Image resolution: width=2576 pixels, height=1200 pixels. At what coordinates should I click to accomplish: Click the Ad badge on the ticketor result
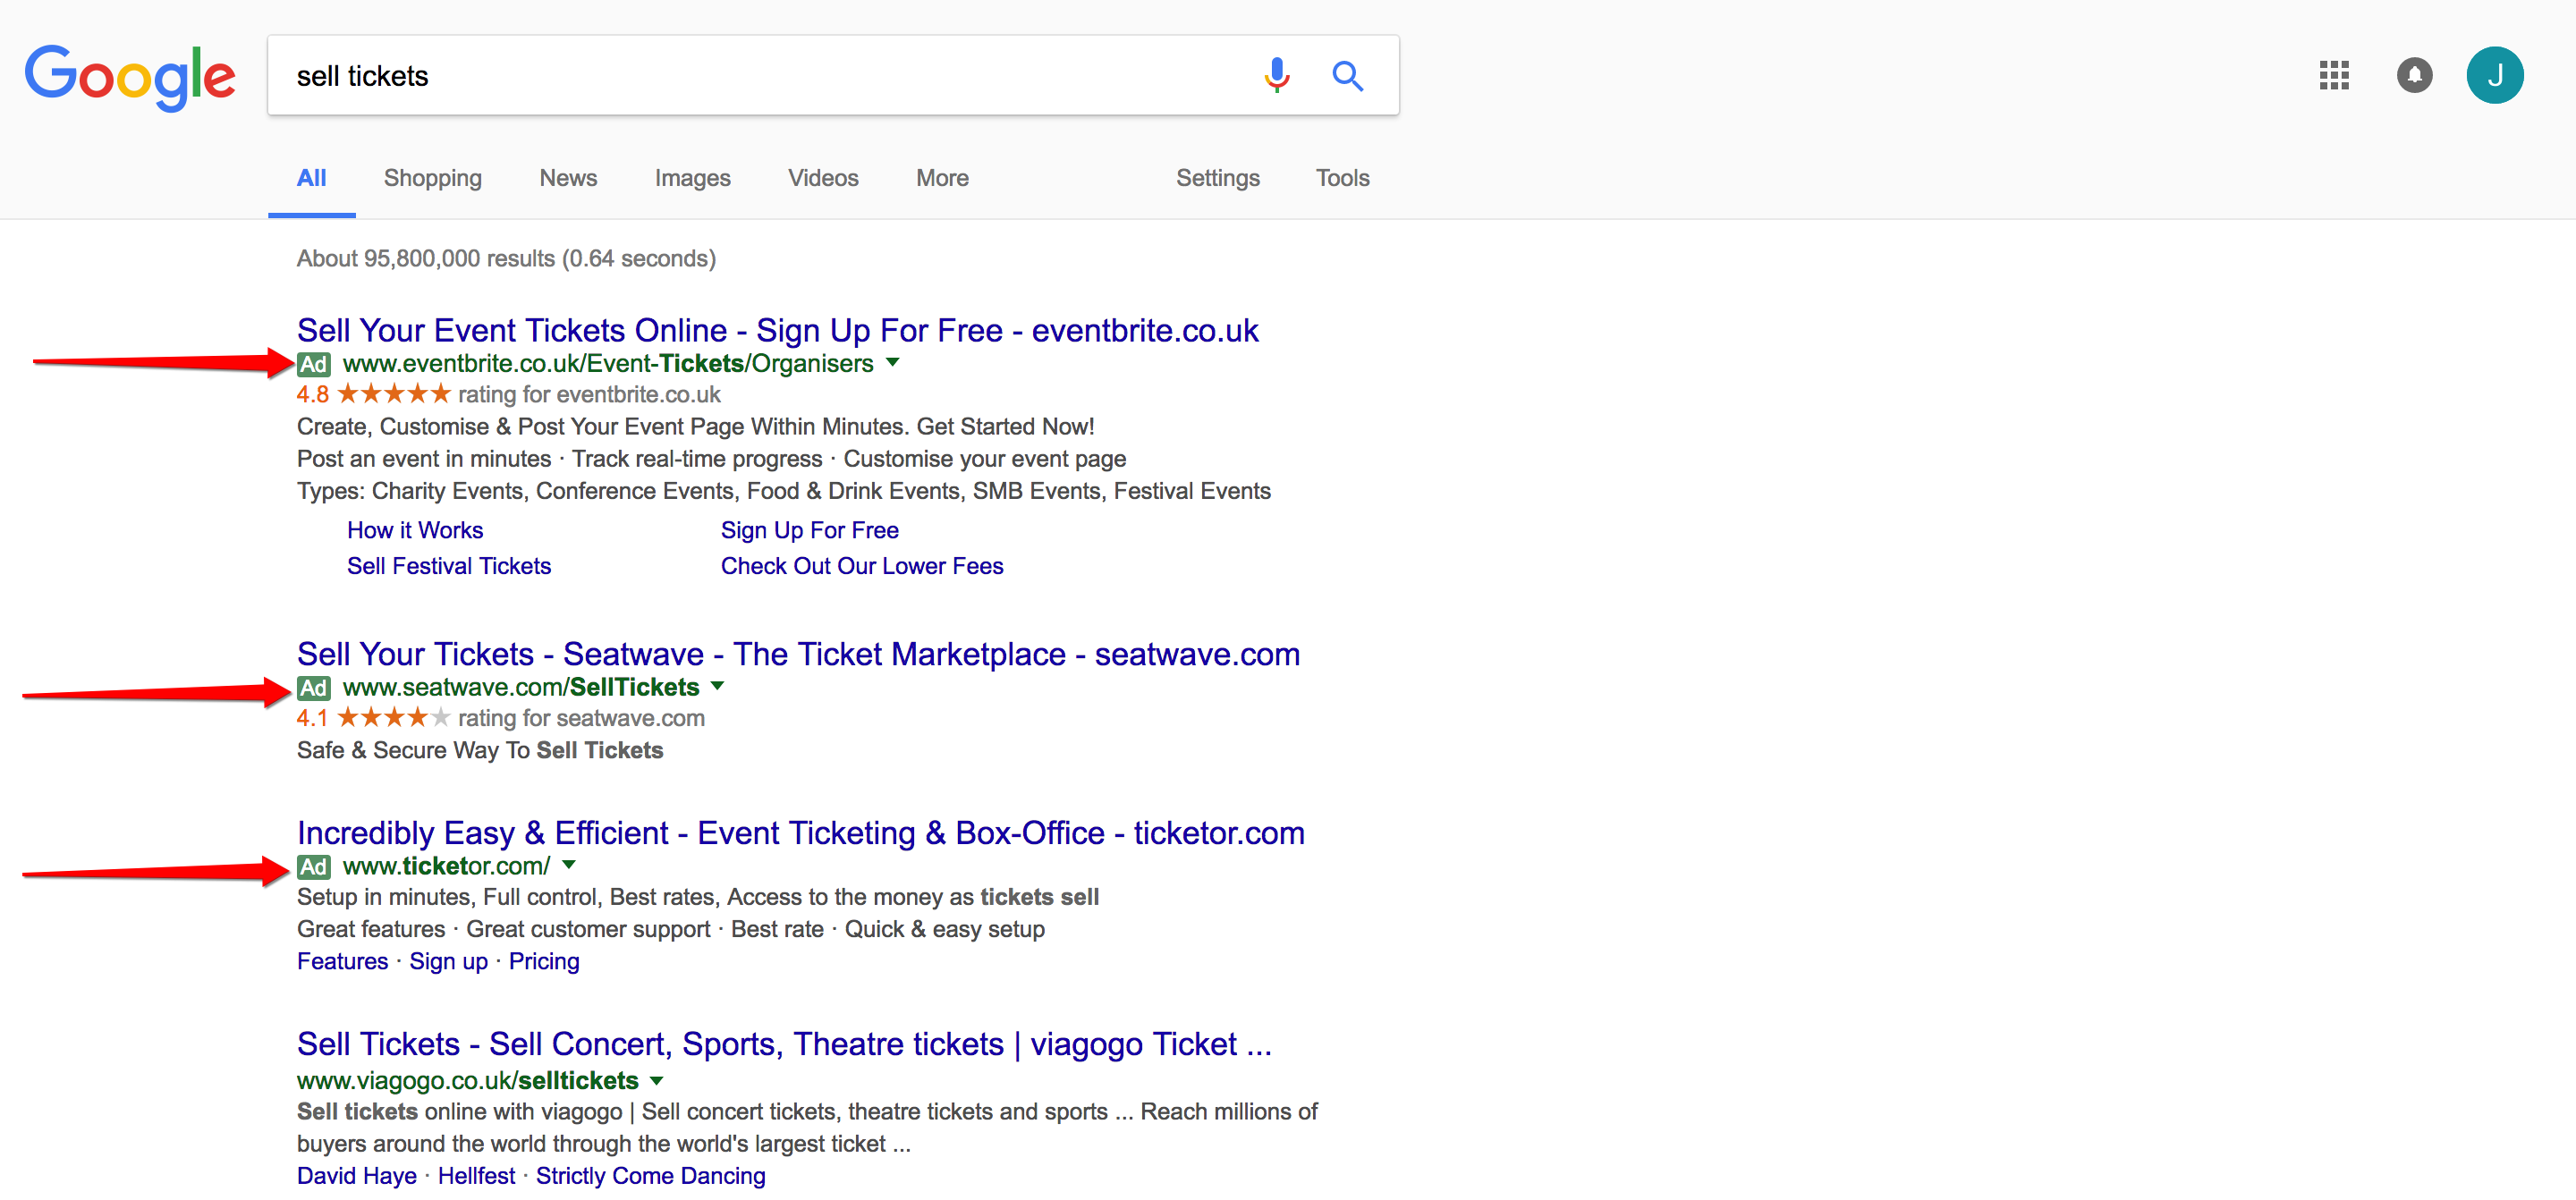point(314,867)
